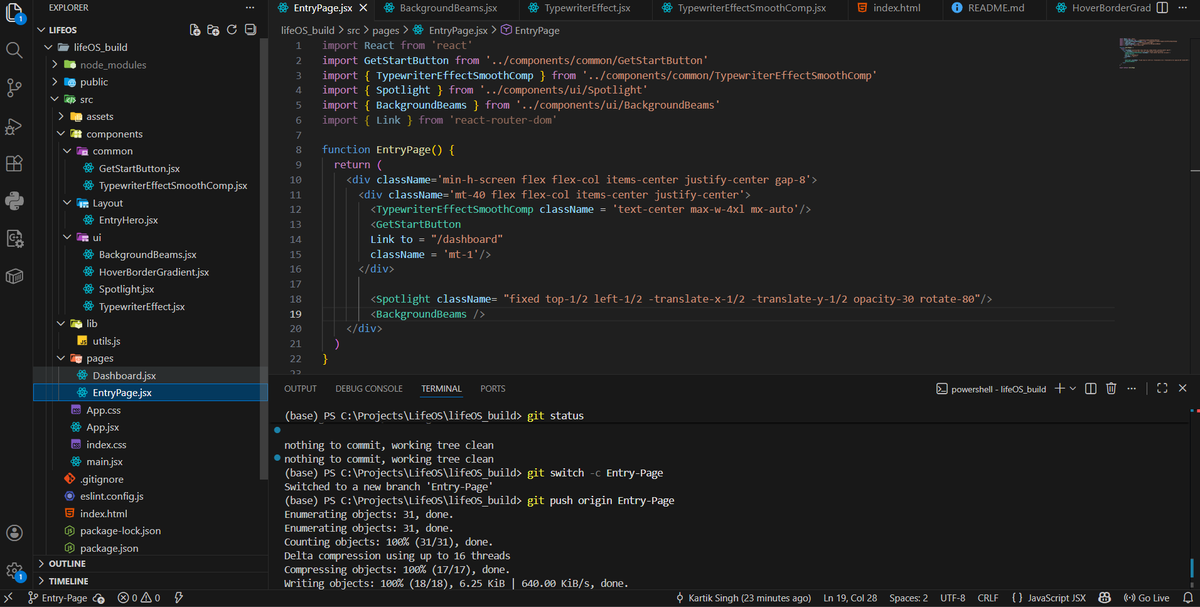Collapse all folders in Explorer

pos(250,30)
